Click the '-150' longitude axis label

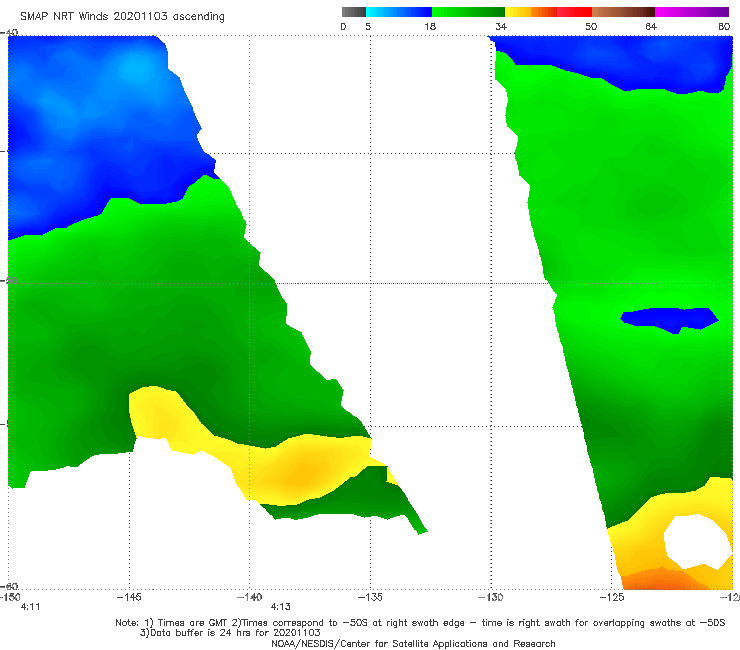10,597
